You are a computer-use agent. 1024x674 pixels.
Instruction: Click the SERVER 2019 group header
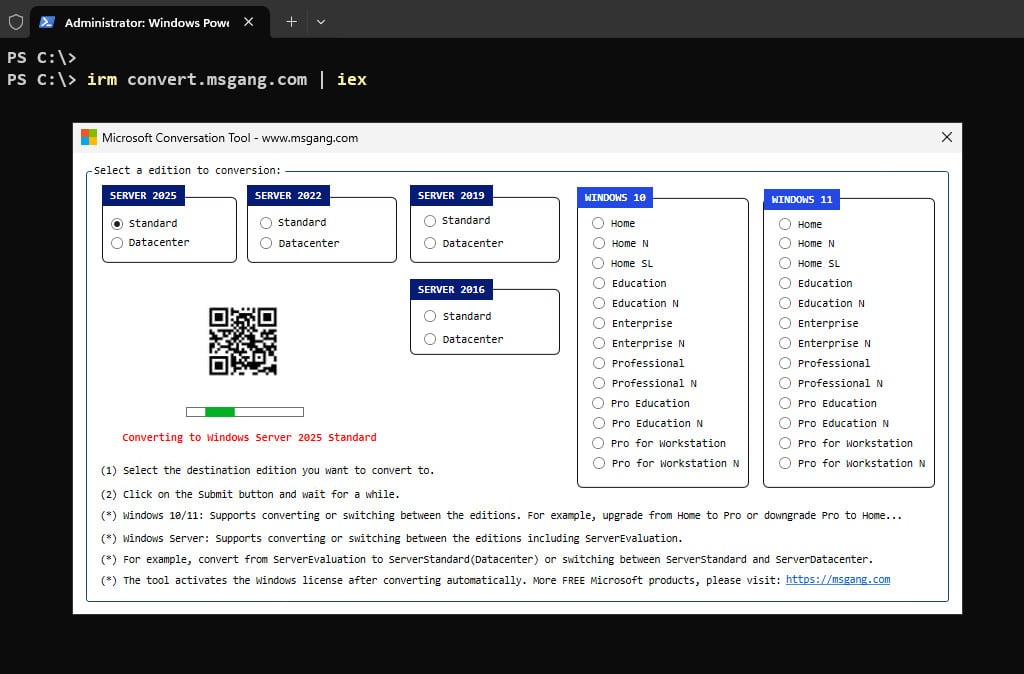tap(451, 195)
